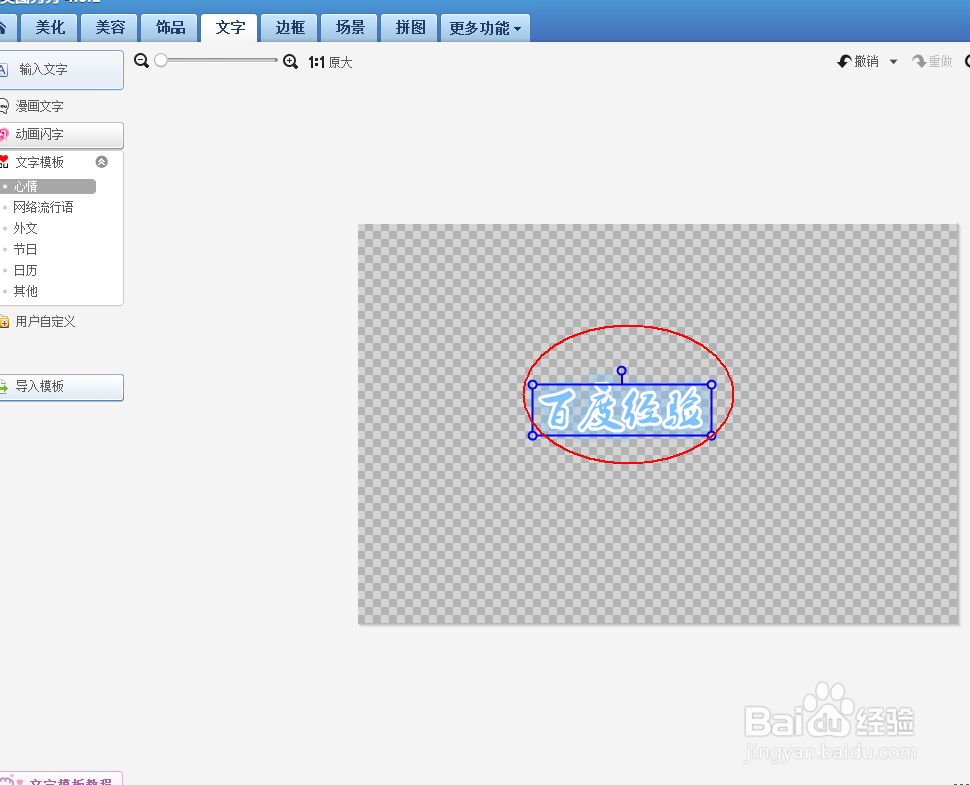Viewport: 970px width, 785px height.
Task: Switch to the 饰品 tab
Action: [x=170, y=28]
